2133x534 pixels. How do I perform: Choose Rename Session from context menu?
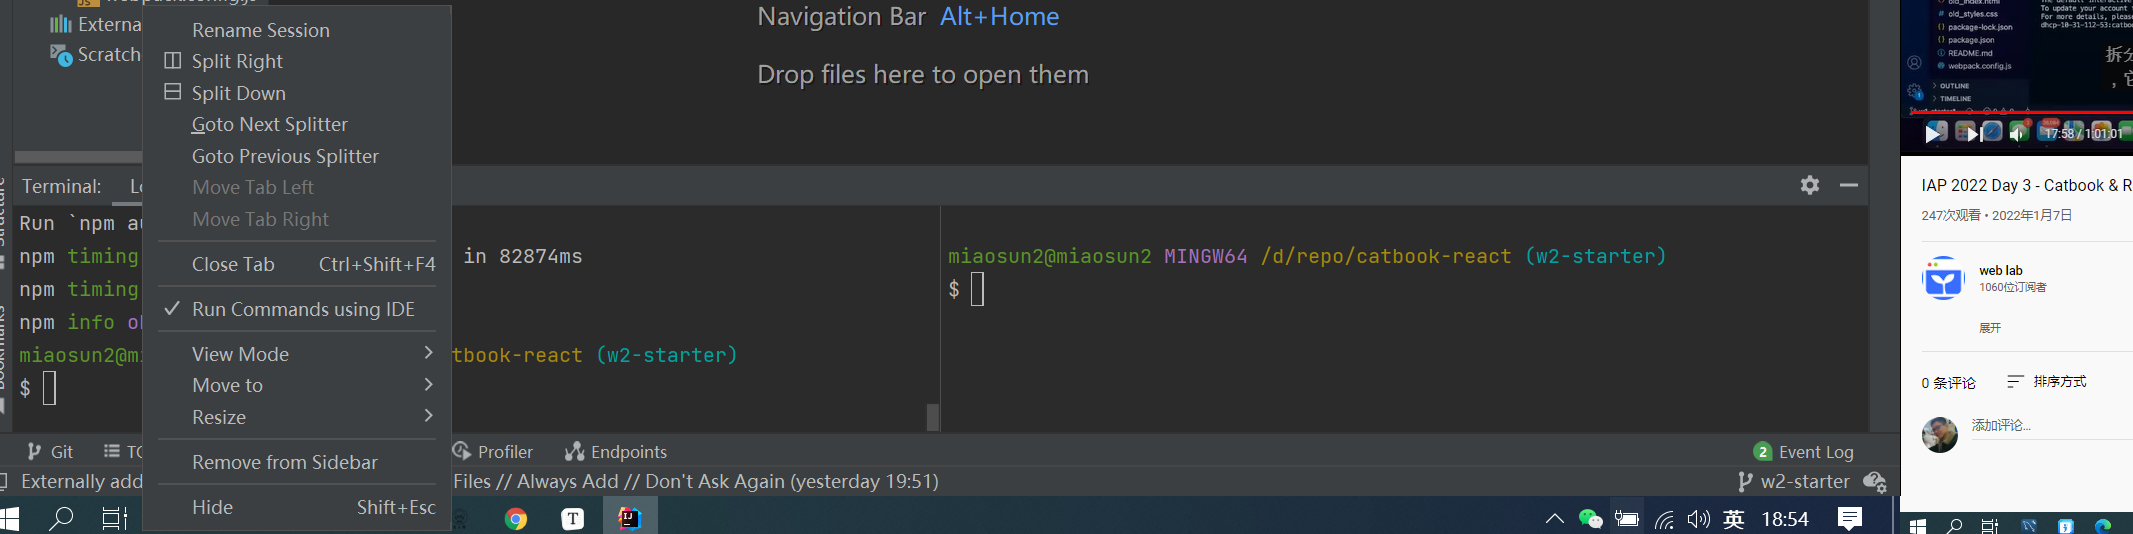pyautogui.click(x=261, y=30)
